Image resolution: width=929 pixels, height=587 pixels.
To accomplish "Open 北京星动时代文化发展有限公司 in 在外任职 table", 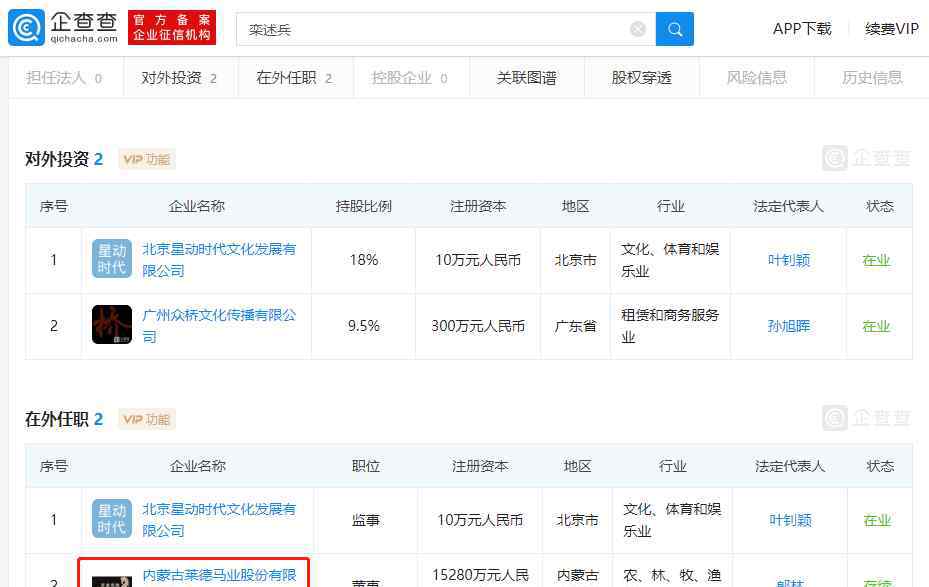I will coord(219,519).
